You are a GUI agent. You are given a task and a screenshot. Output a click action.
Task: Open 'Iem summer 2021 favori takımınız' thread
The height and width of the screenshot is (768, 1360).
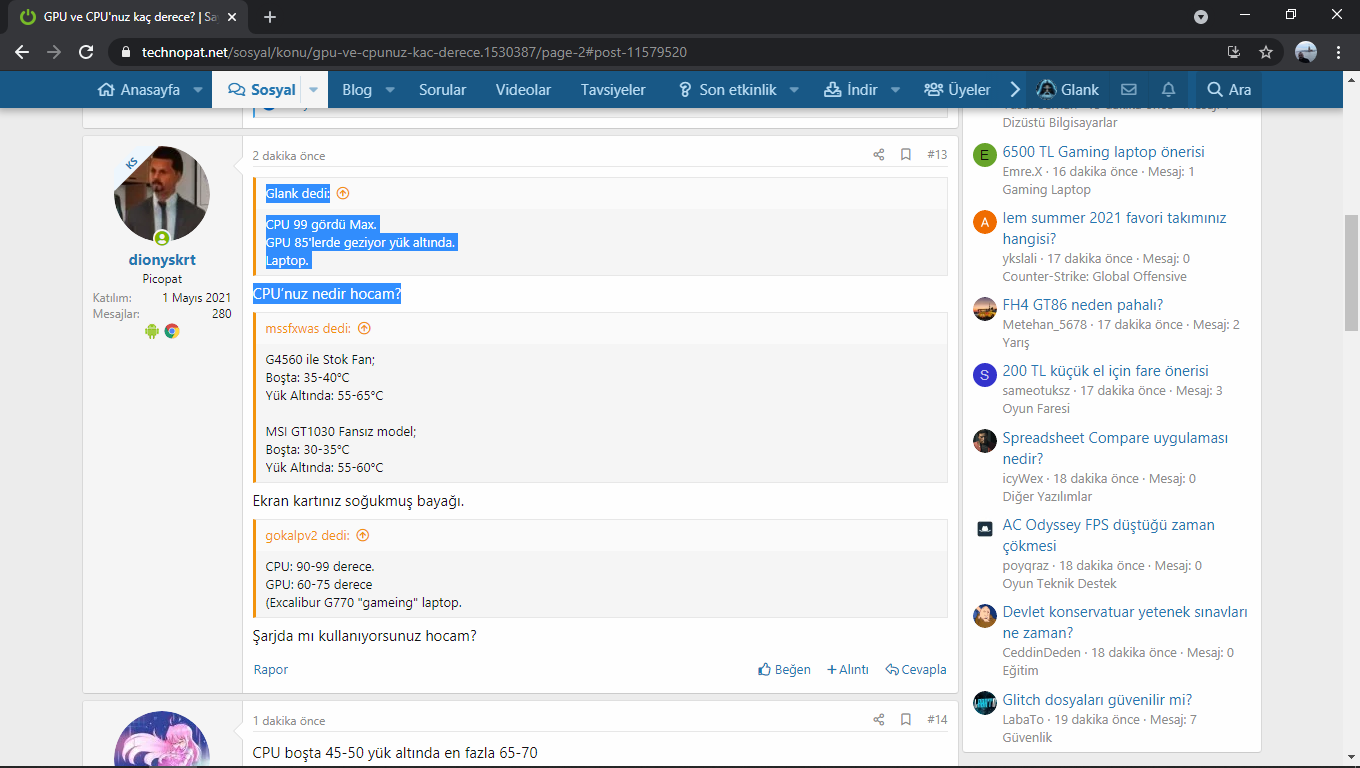(1115, 228)
